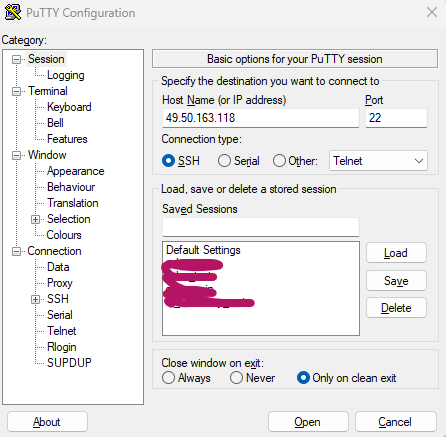Set close window on exit to Never
Viewport: 446px width, 437px height.
[236, 378]
